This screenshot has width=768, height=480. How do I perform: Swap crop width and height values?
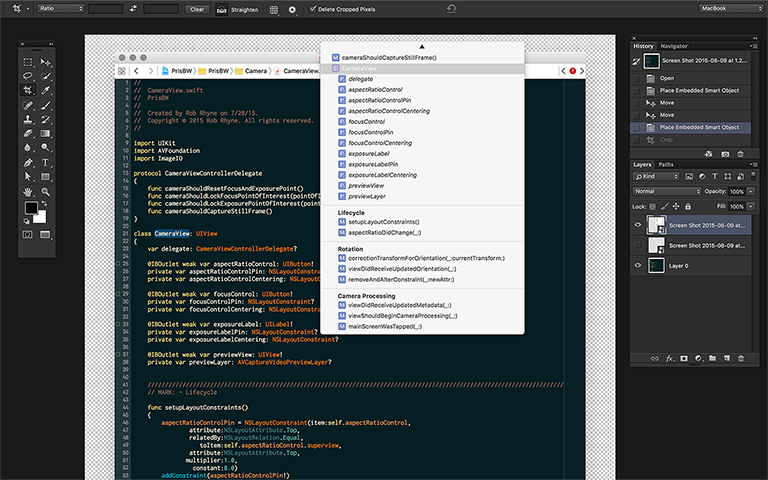(x=133, y=9)
